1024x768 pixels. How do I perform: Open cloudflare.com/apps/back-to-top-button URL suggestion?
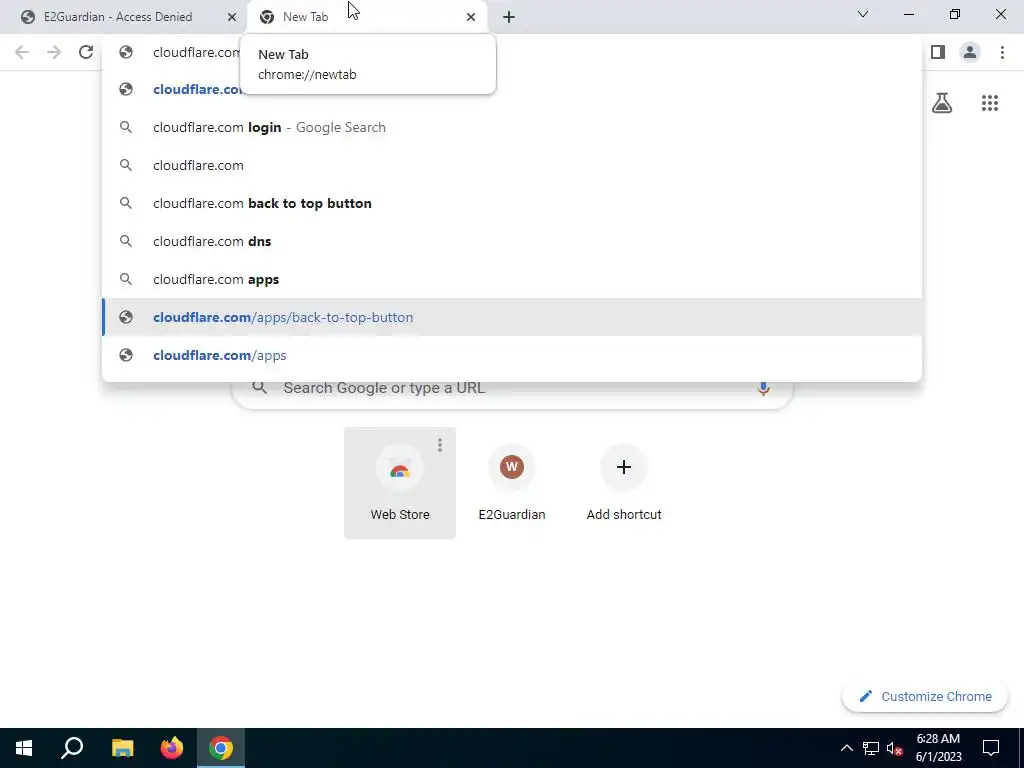click(x=512, y=317)
